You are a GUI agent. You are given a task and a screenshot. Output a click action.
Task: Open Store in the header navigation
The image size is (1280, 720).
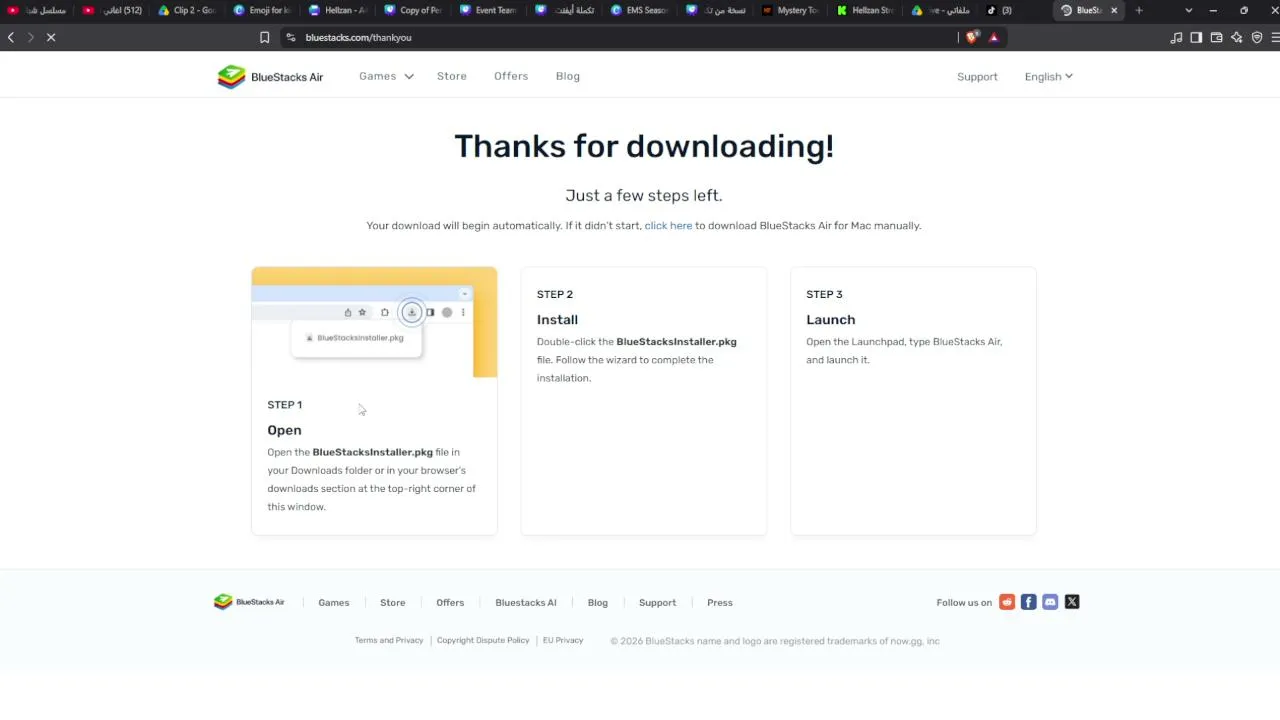coord(452,76)
